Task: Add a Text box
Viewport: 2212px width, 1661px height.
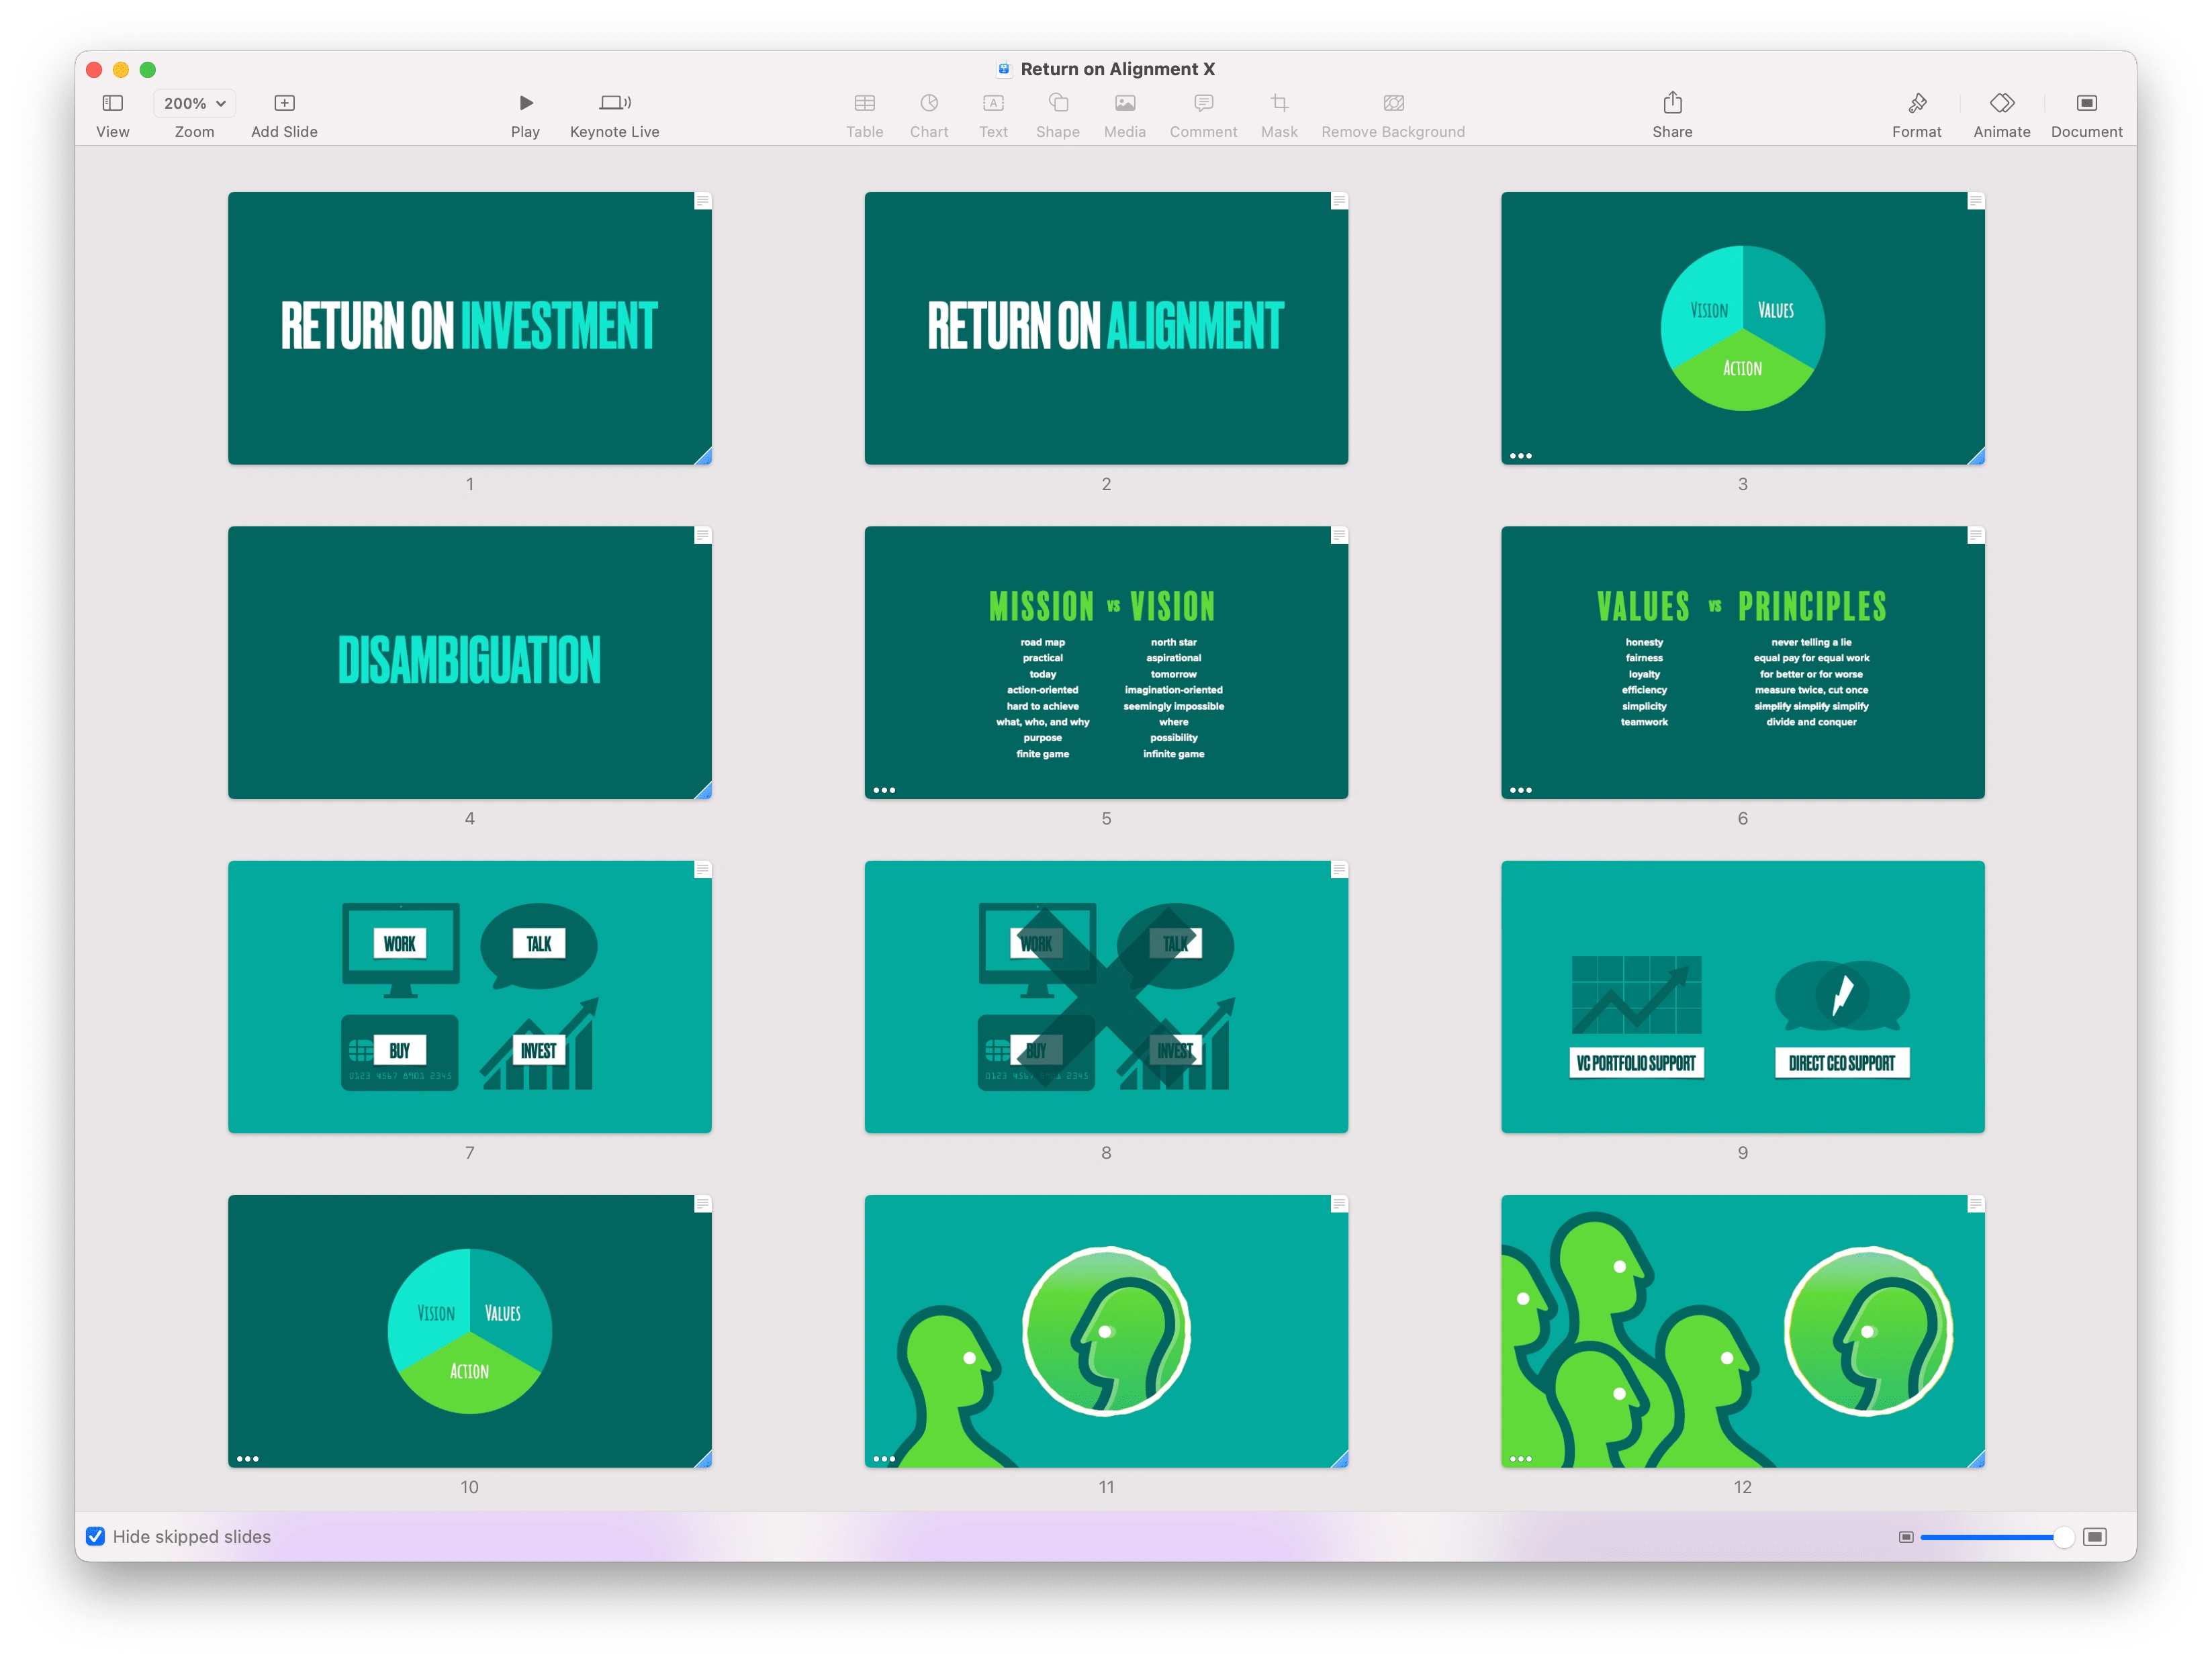Action: coord(993,115)
